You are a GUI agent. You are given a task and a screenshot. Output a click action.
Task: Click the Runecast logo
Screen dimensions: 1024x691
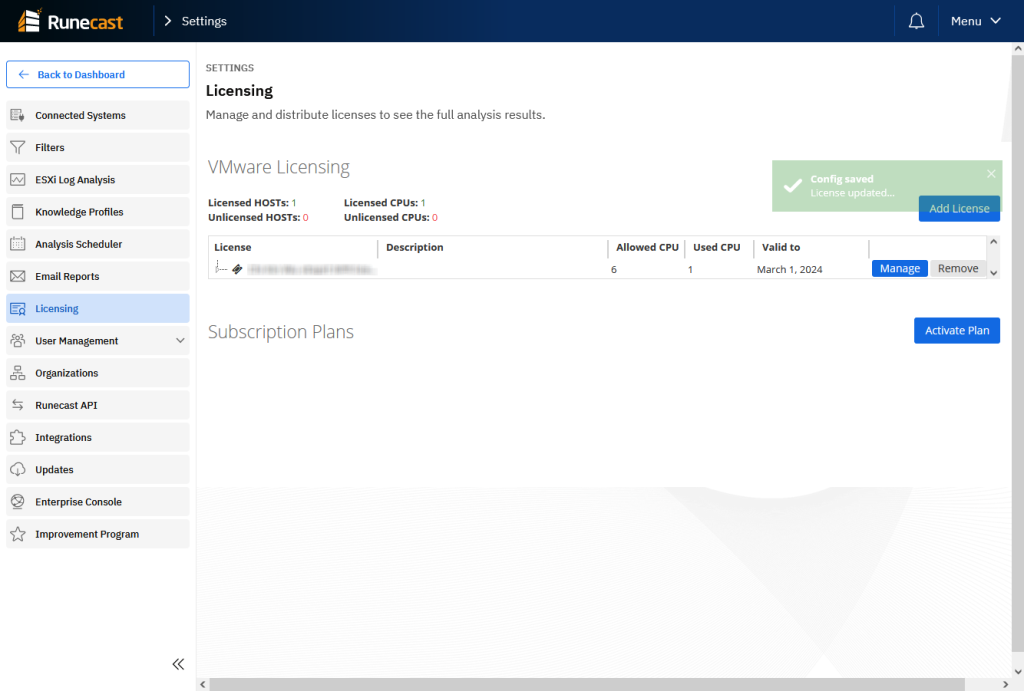(x=71, y=21)
